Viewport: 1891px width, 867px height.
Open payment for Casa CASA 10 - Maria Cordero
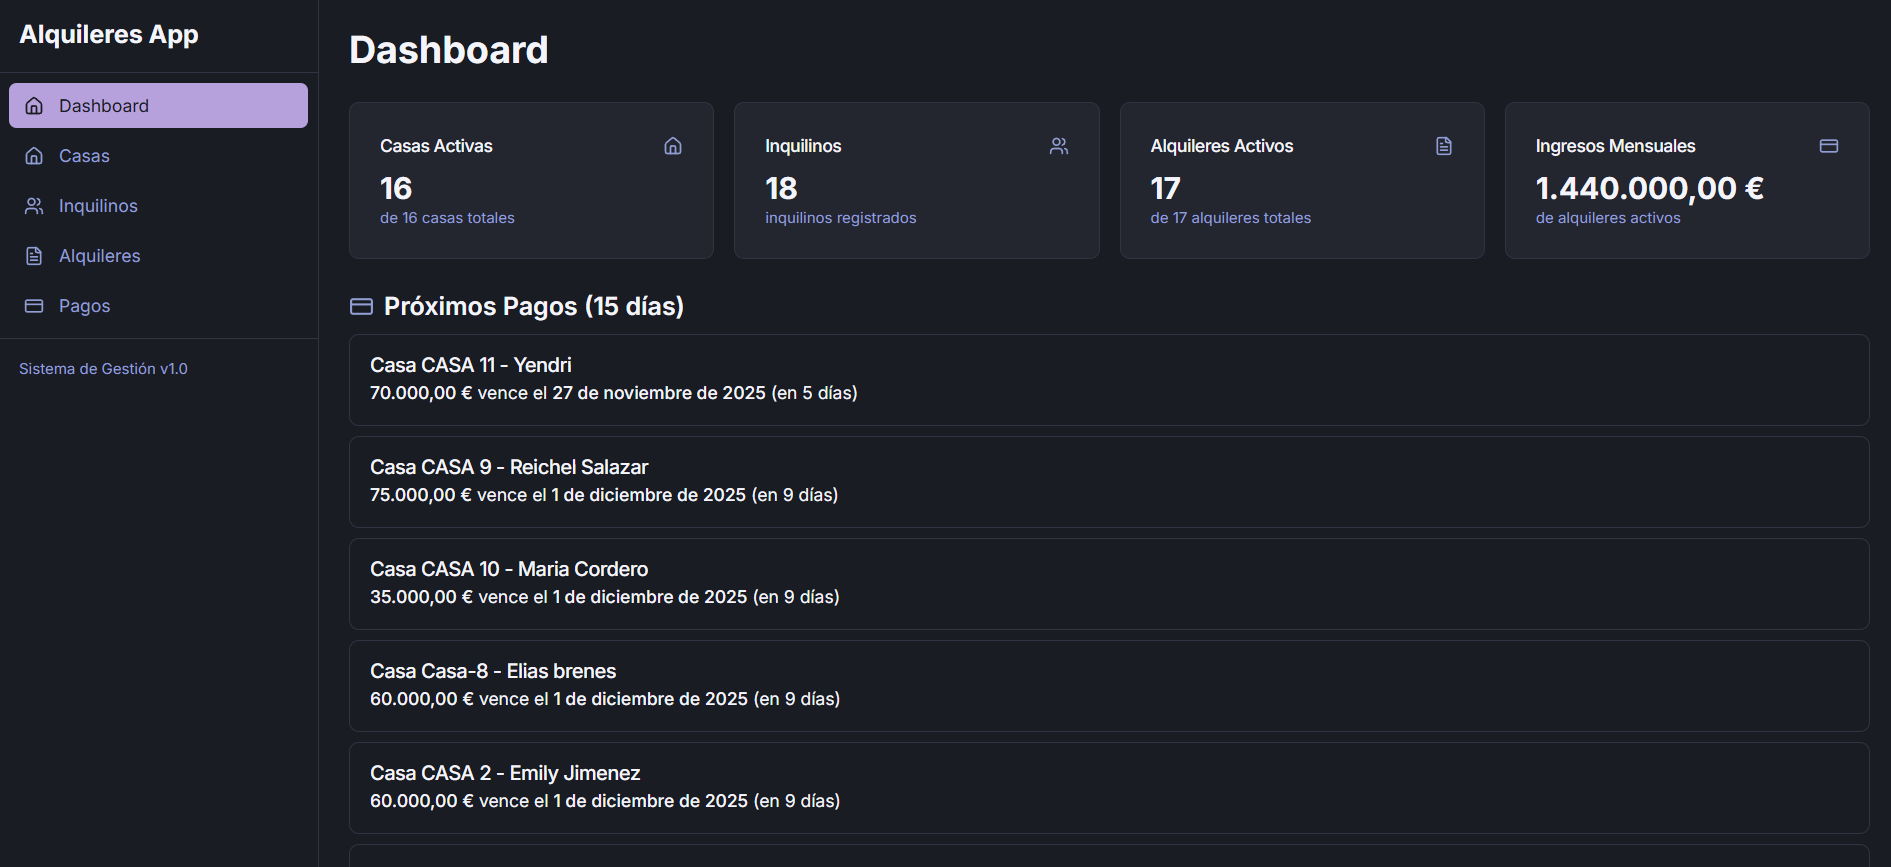point(1109,584)
